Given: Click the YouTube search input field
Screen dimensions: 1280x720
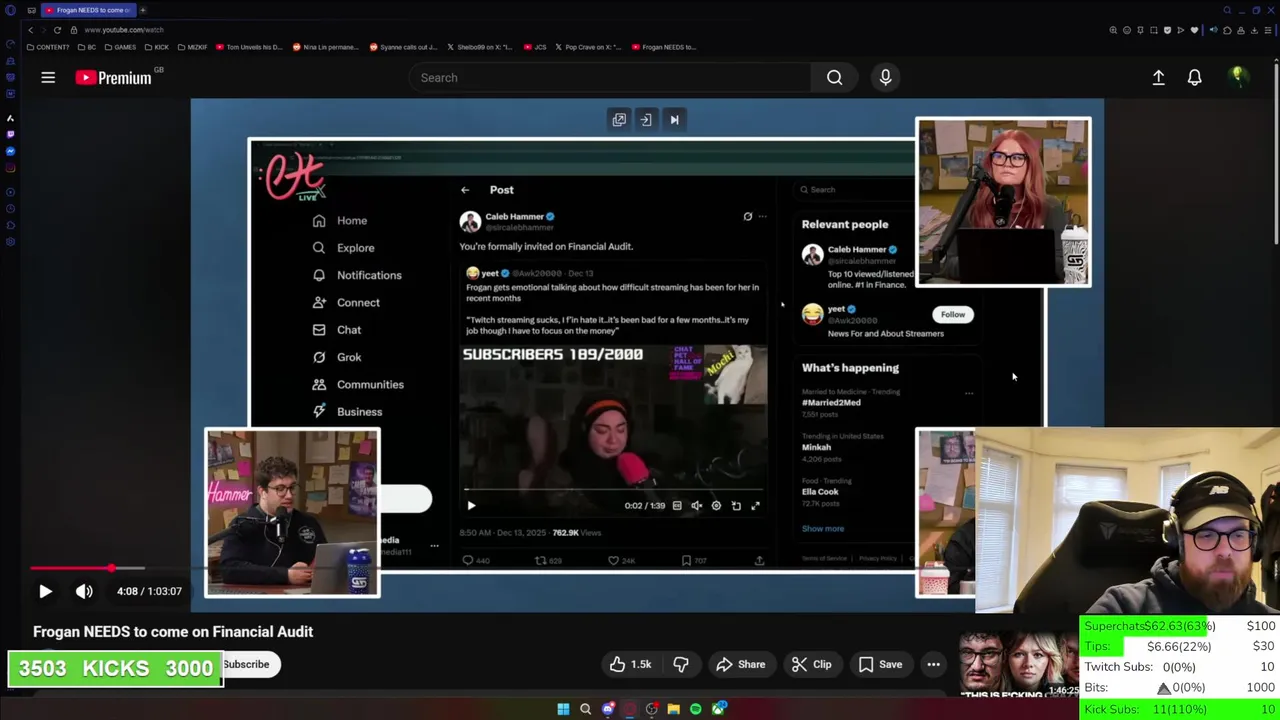Looking at the screenshot, I should (x=609, y=77).
